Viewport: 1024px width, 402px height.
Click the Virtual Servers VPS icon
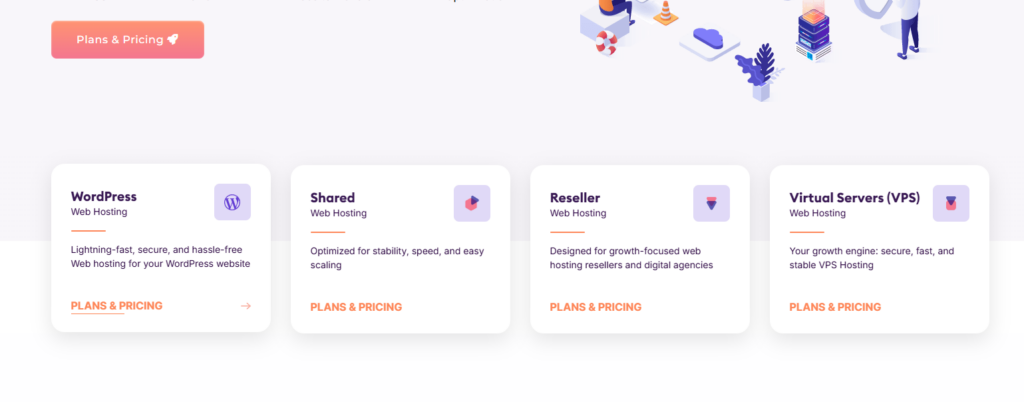(x=951, y=203)
